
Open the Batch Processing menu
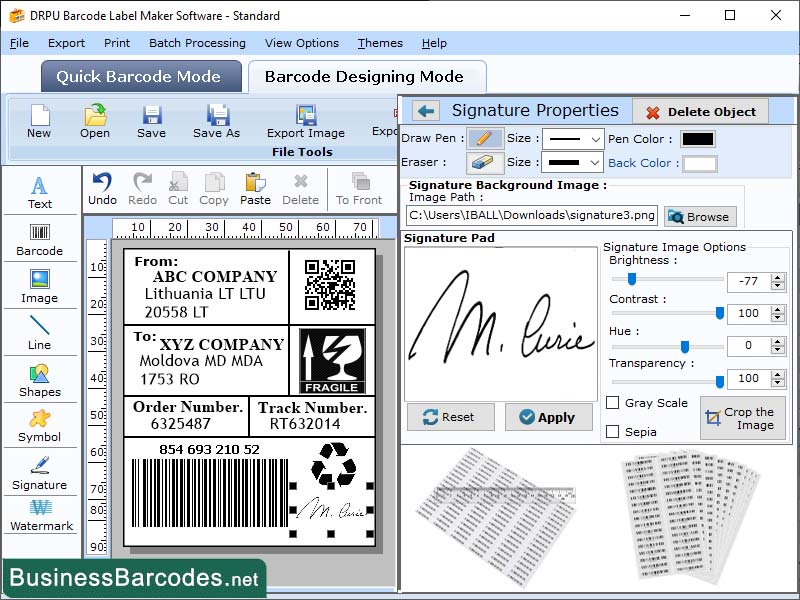pyautogui.click(x=197, y=43)
